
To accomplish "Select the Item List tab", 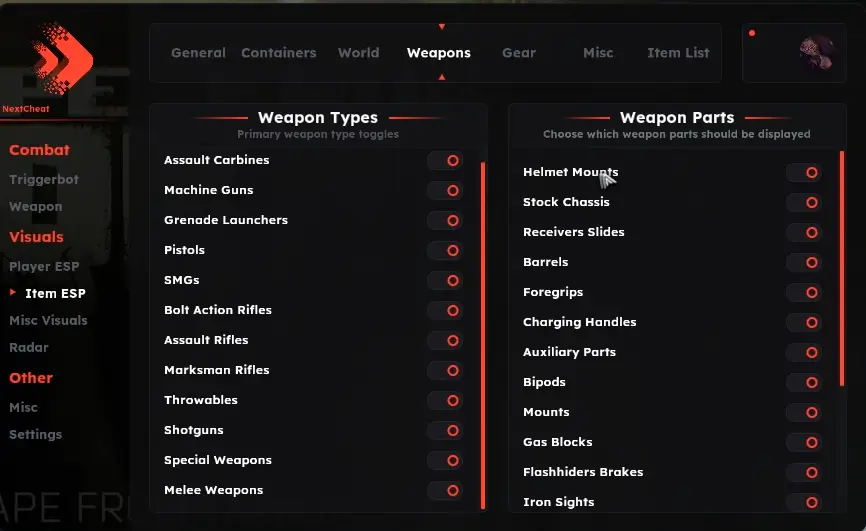I will click(x=678, y=53).
